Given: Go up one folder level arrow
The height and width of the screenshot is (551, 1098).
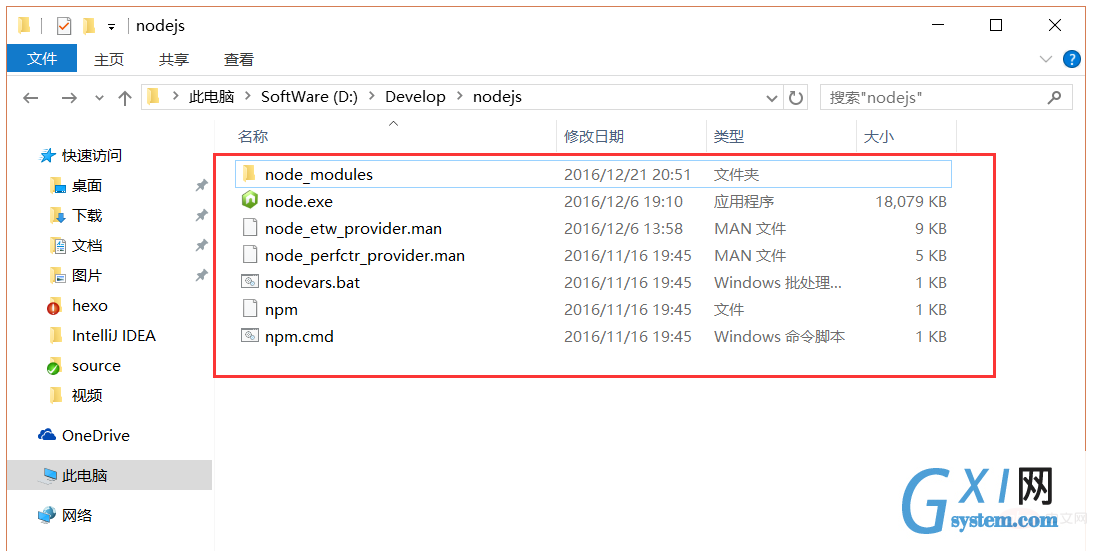Looking at the screenshot, I should tap(125, 98).
